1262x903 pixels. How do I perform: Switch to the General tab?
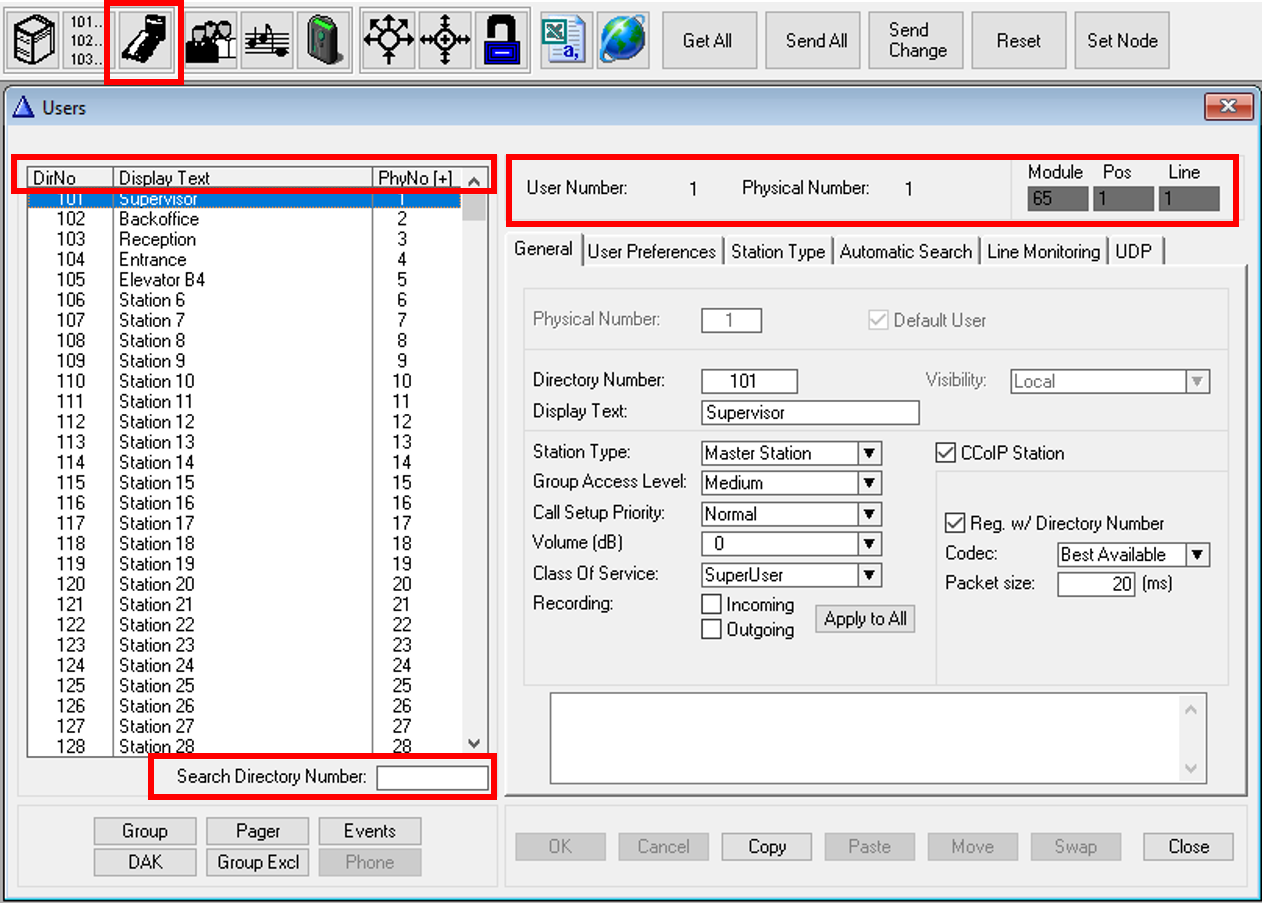point(544,250)
